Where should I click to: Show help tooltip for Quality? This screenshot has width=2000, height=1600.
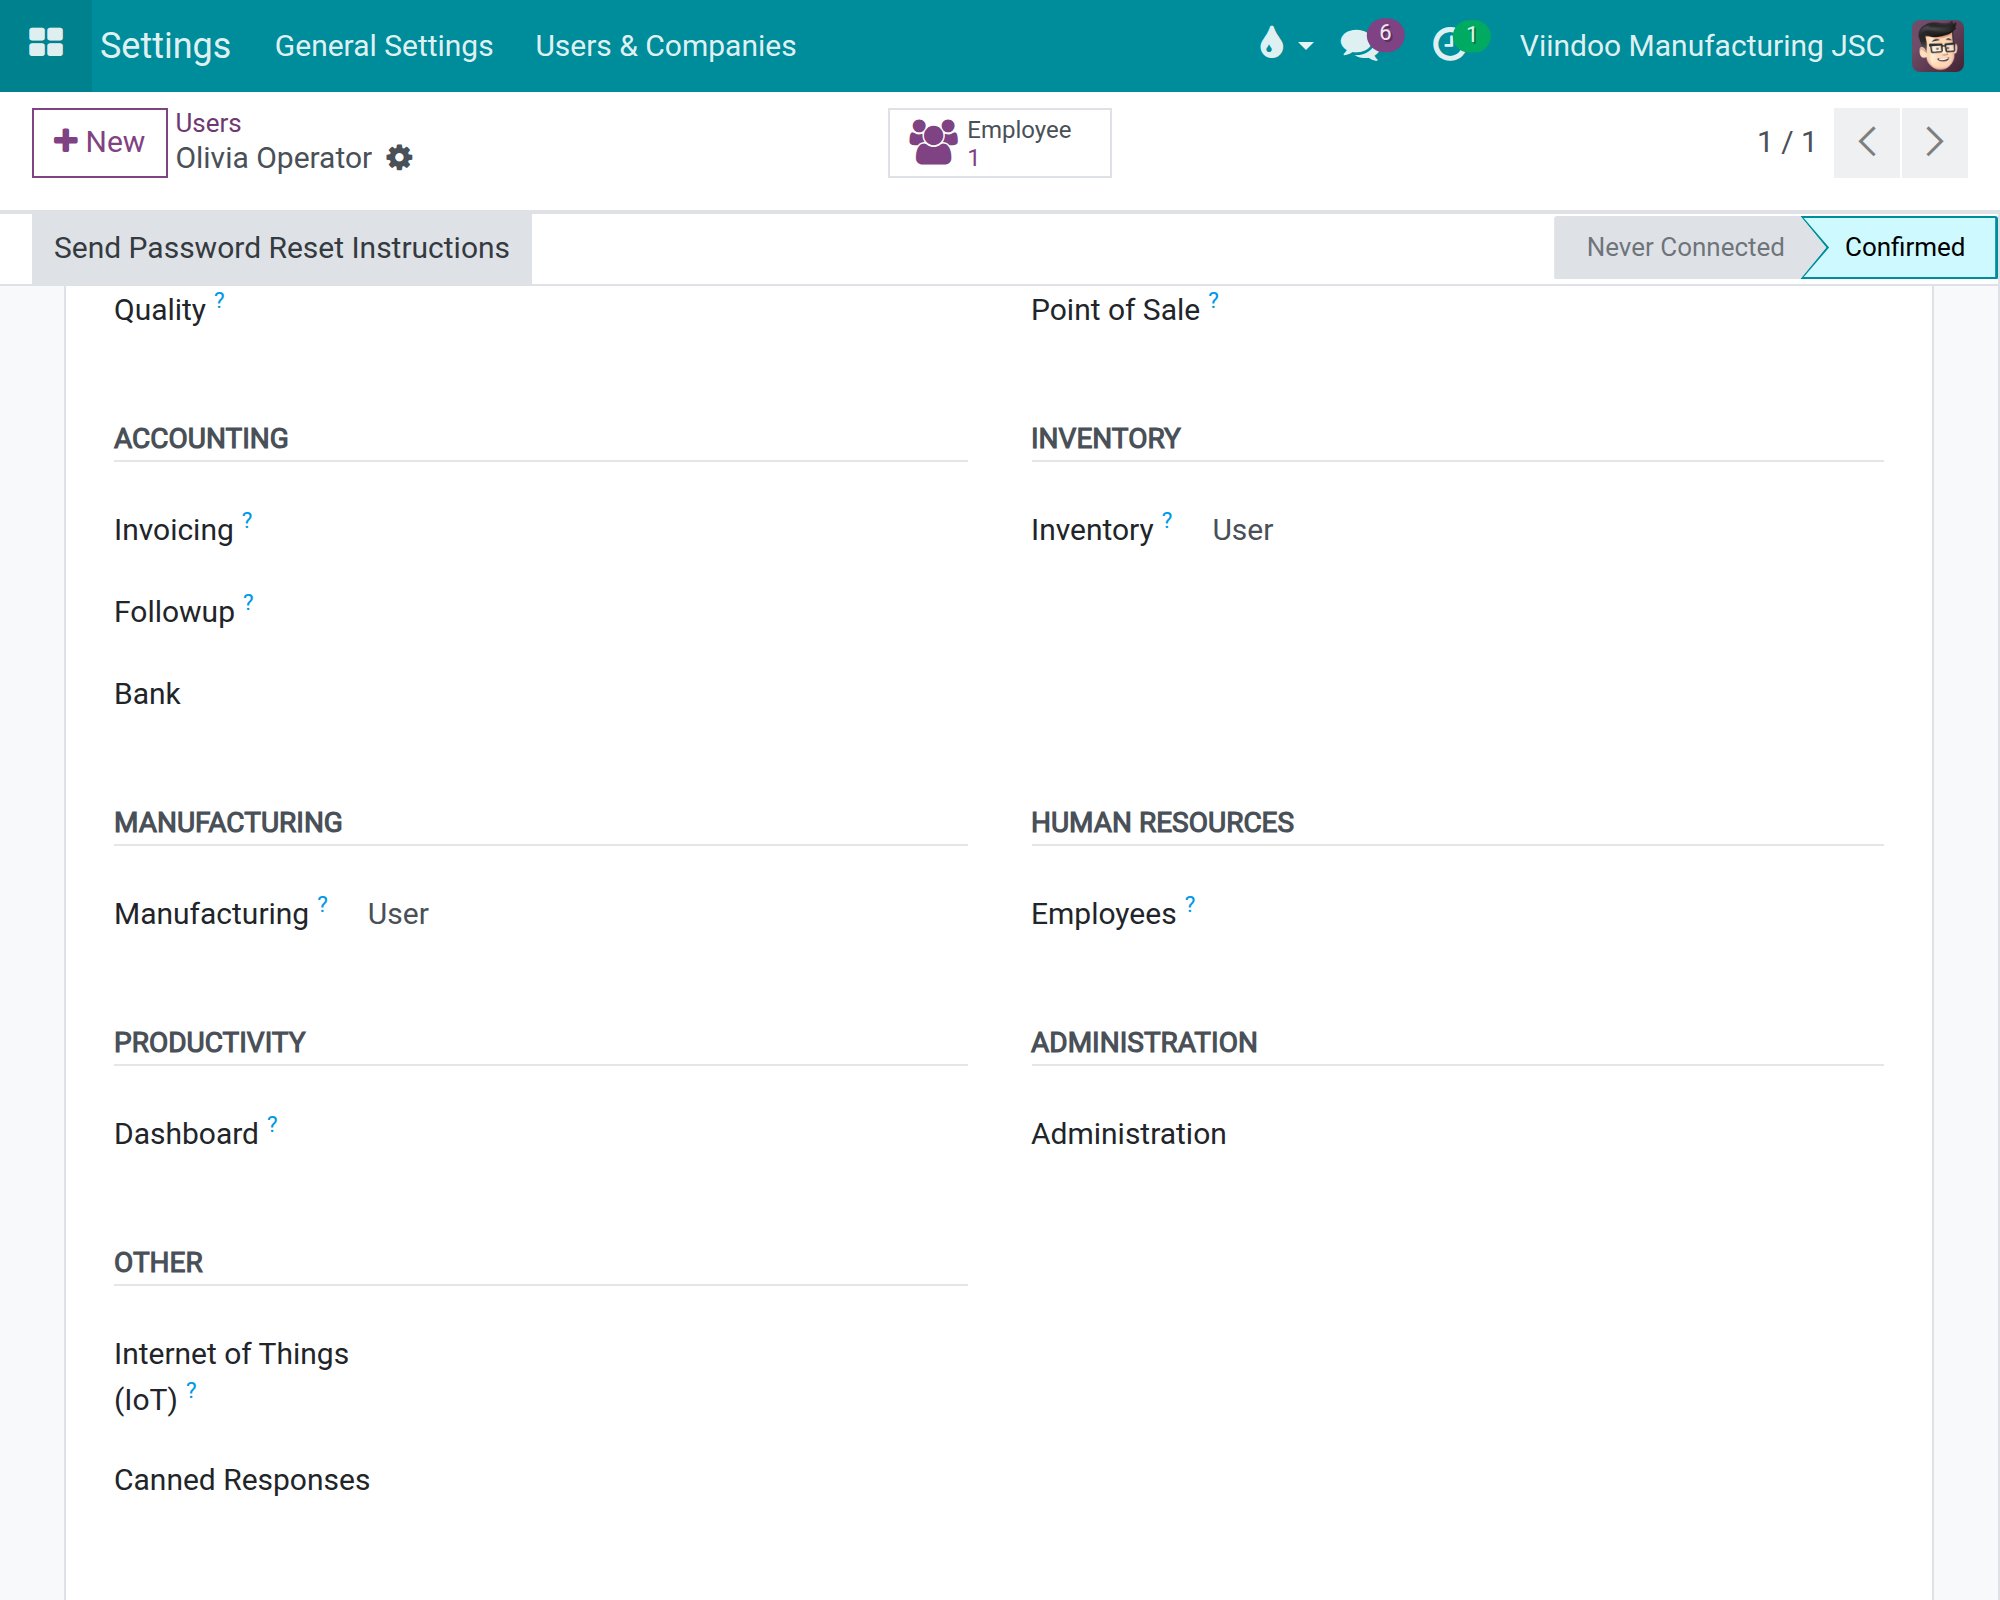pyautogui.click(x=220, y=299)
